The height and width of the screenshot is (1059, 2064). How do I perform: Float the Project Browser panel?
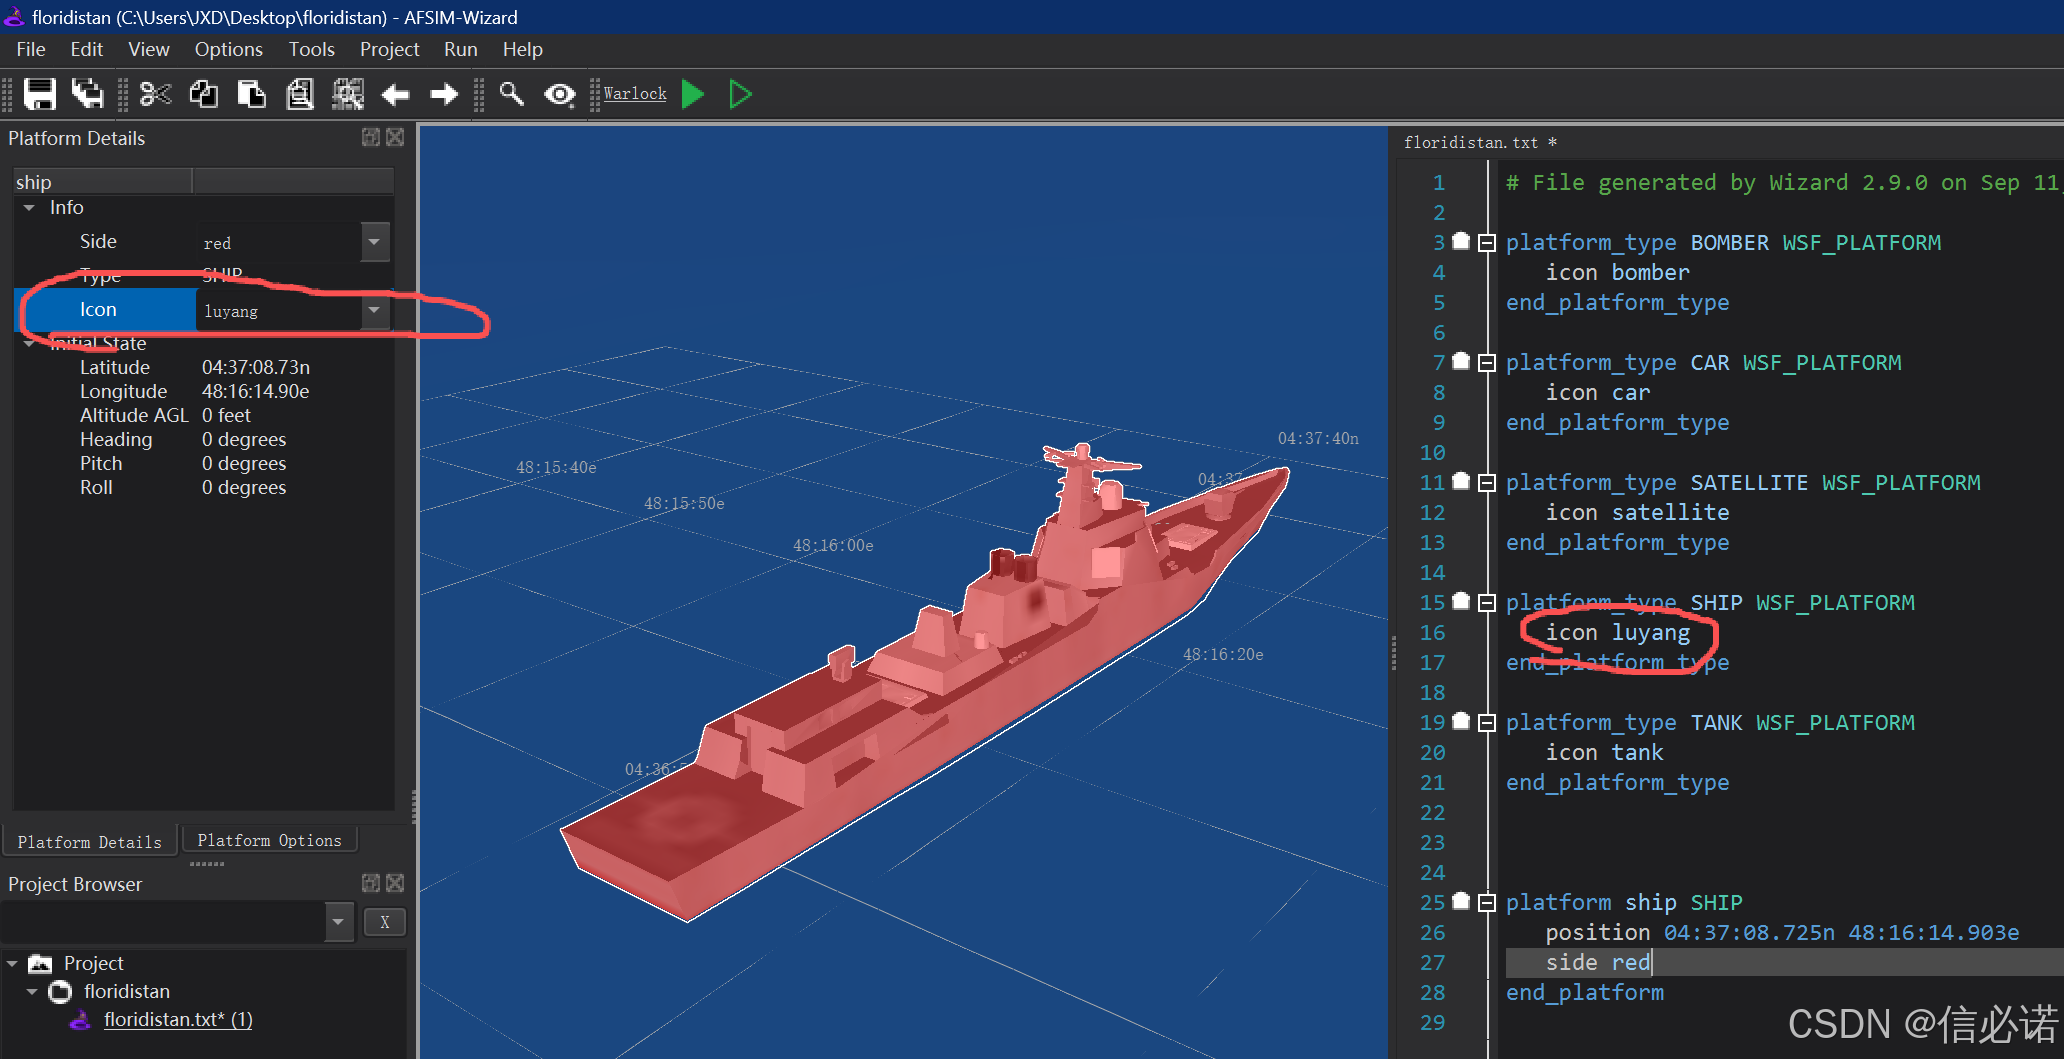(x=371, y=883)
